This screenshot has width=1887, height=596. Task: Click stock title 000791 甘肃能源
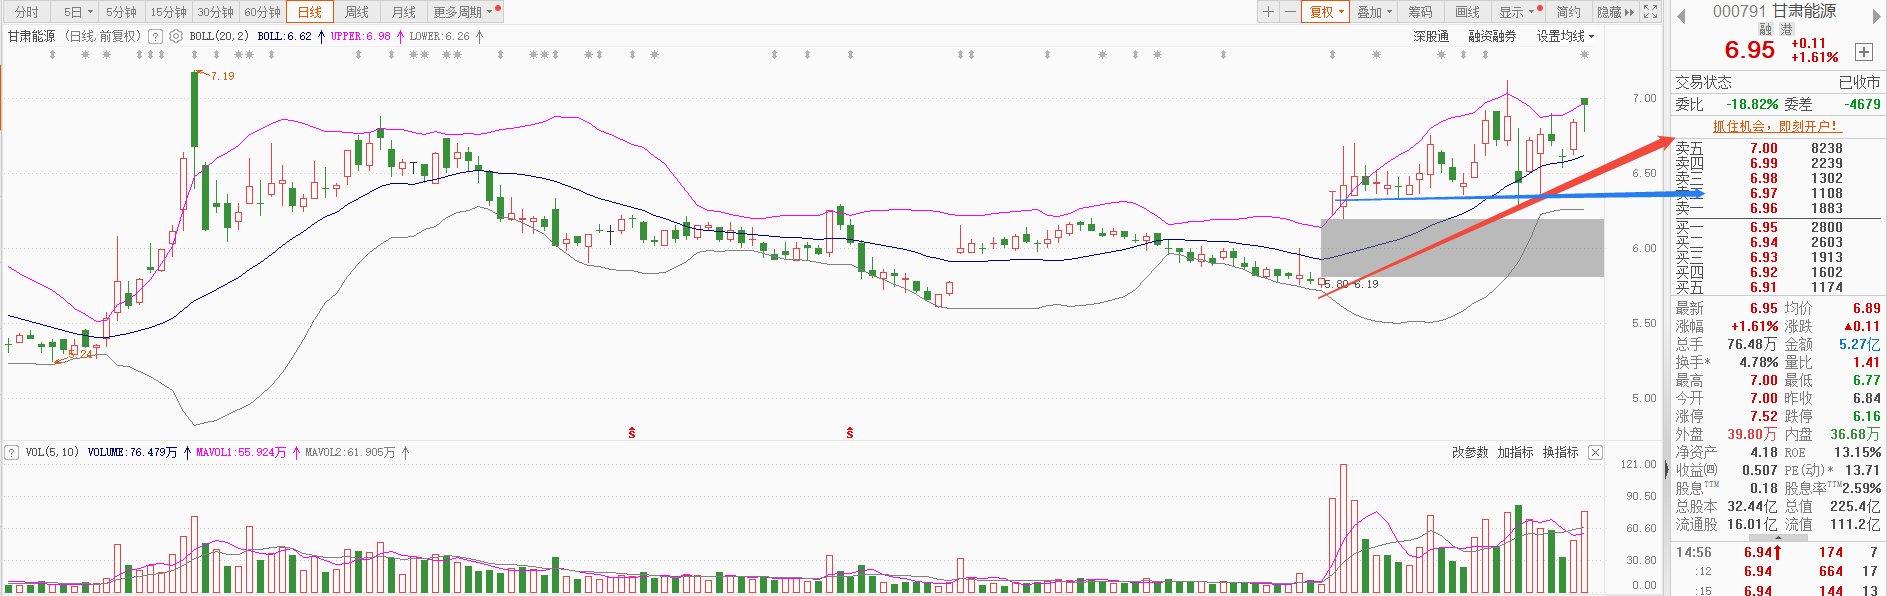point(1774,11)
